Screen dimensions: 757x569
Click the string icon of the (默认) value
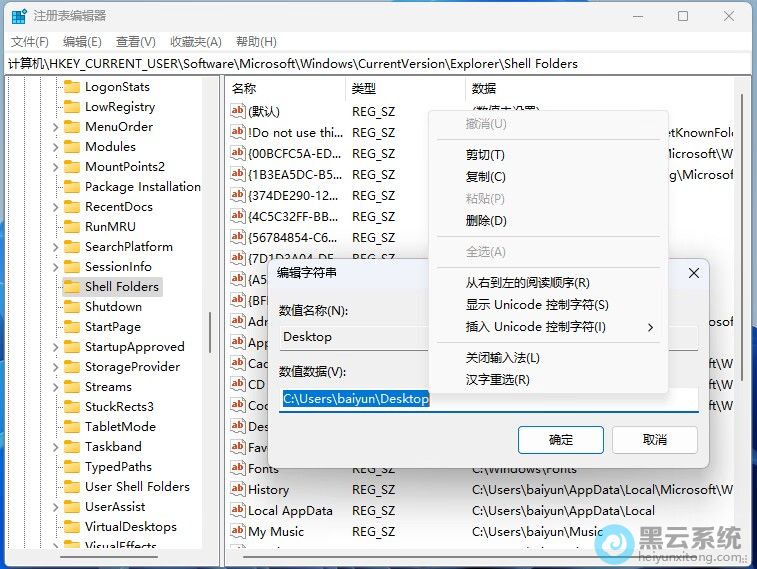238,112
